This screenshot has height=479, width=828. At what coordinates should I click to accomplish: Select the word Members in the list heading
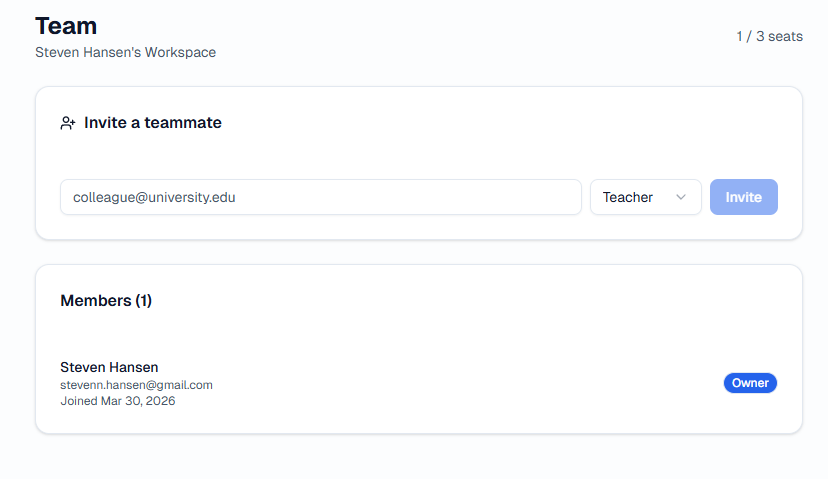coord(95,300)
